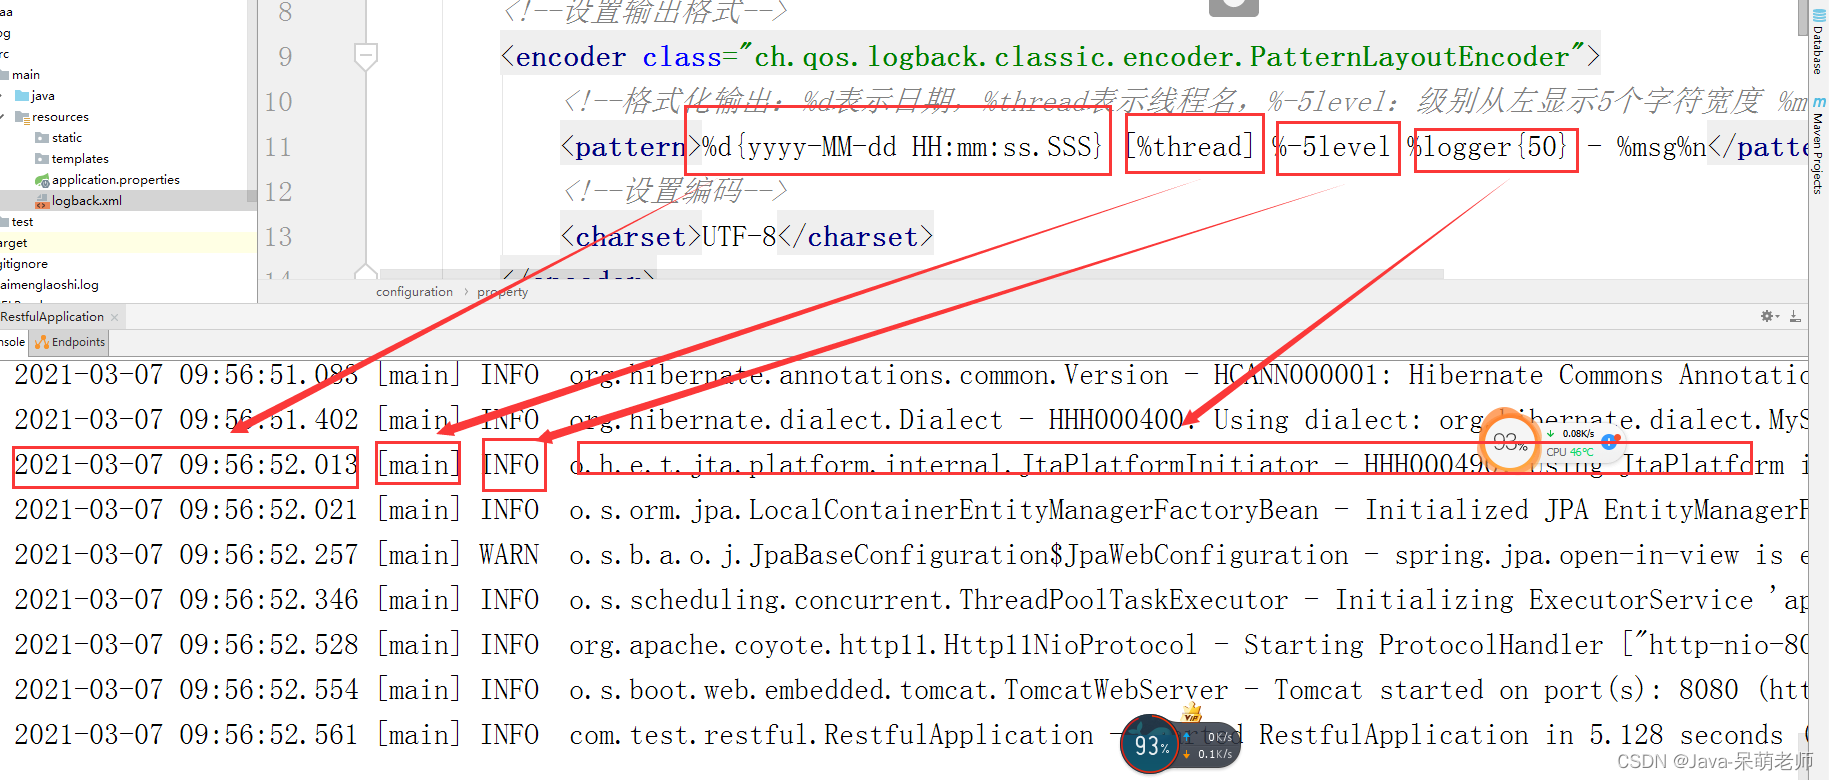The width and height of the screenshot is (1829, 780).
Task: Select the static folder
Action: click(67, 138)
